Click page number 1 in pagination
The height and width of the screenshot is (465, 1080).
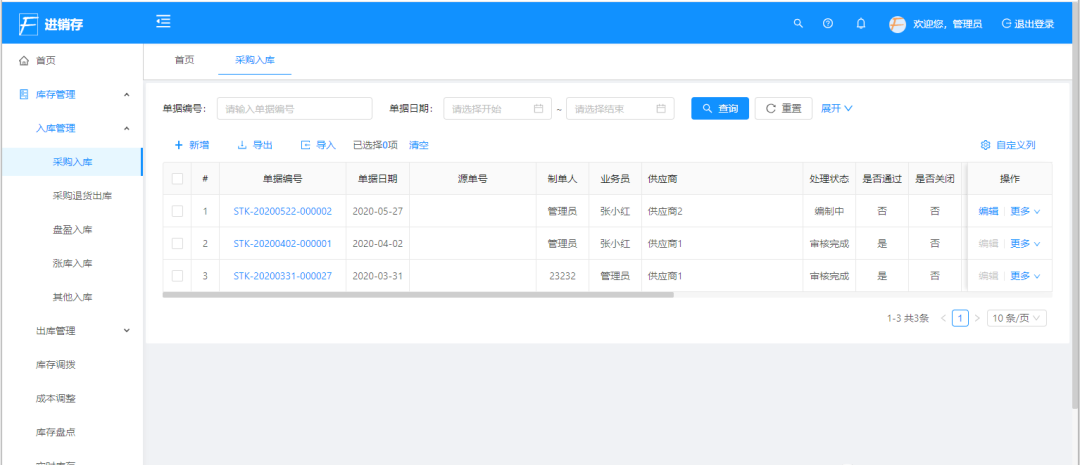[x=960, y=318]
